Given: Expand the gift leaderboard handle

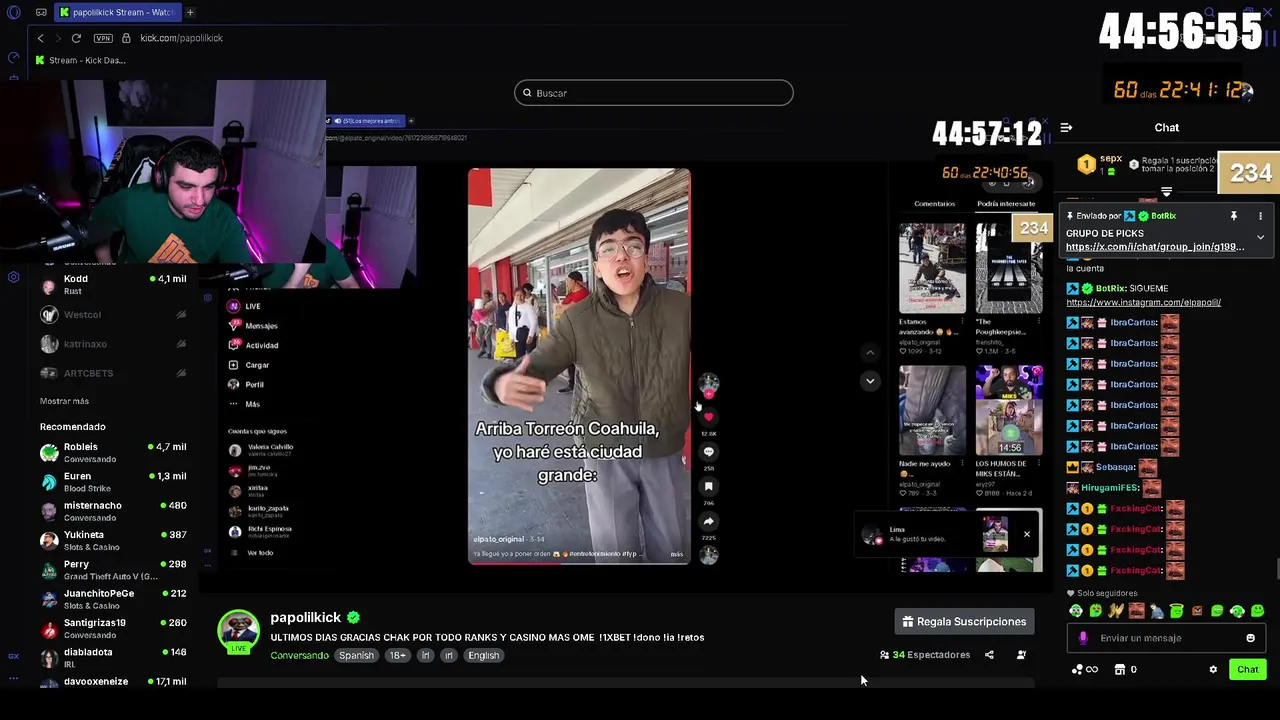Looking at the screenshot, I should tap(1166, 192).
